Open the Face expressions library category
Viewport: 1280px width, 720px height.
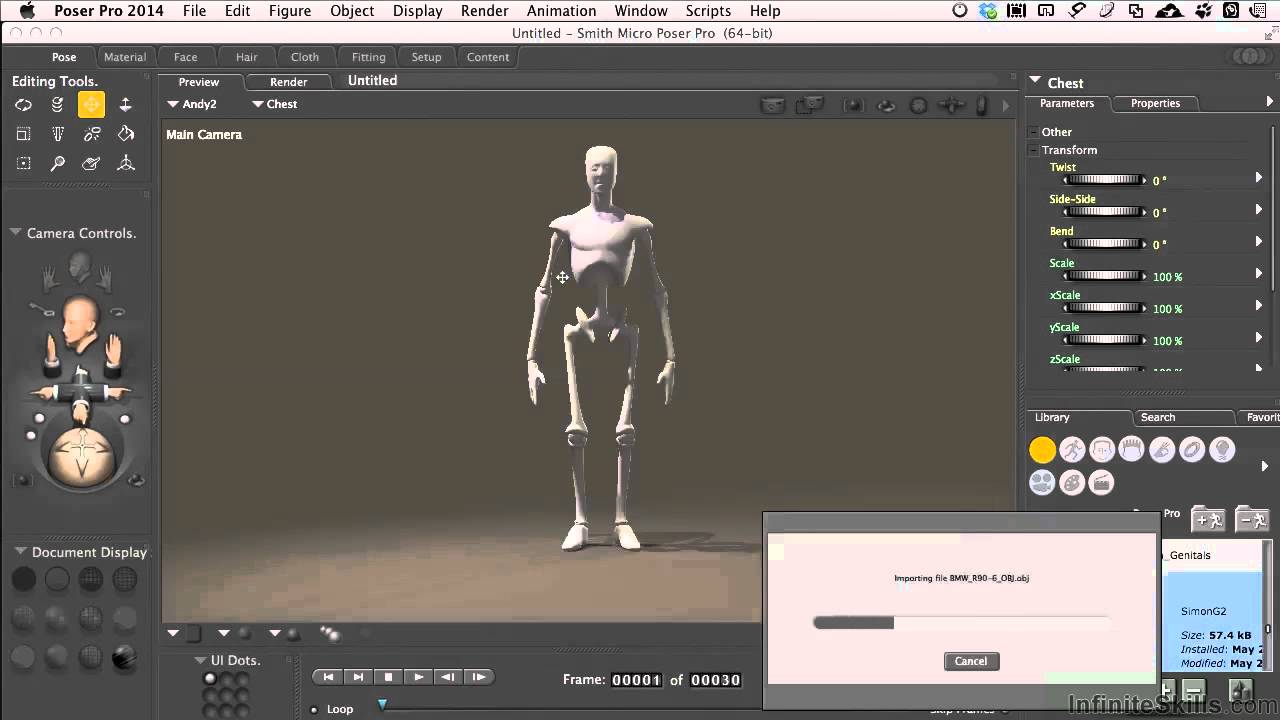1102,451
